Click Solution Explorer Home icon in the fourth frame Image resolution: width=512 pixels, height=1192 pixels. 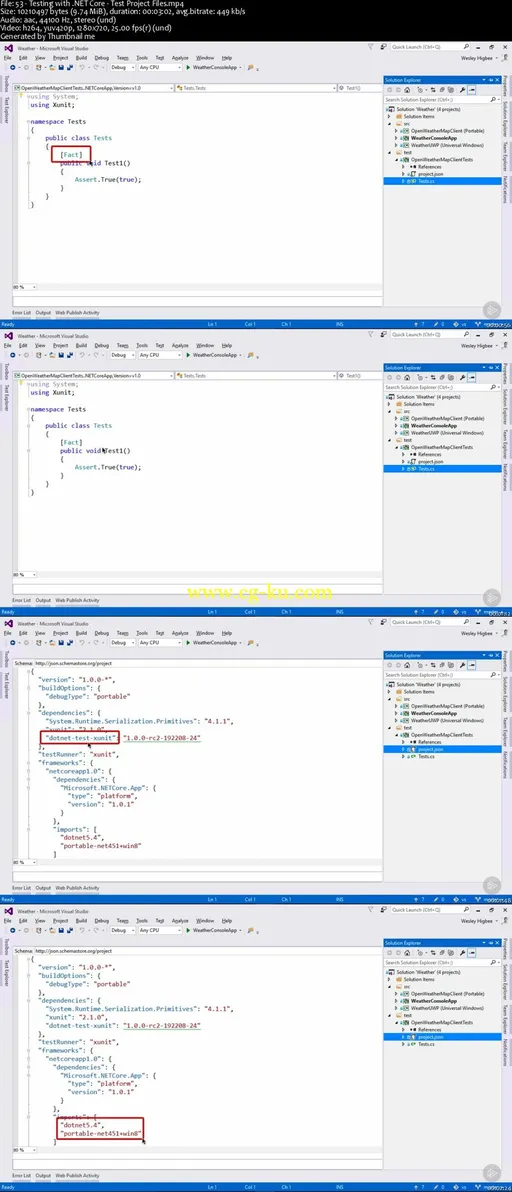[407, 953]
